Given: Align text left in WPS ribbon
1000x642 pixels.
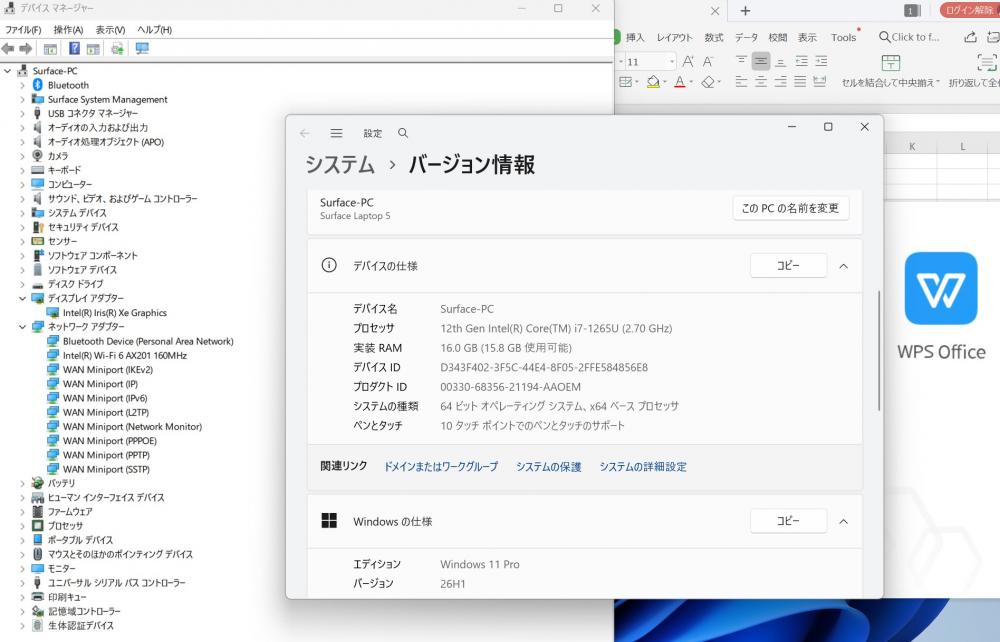Looking at the screenshot, I should tap(741, 82).
